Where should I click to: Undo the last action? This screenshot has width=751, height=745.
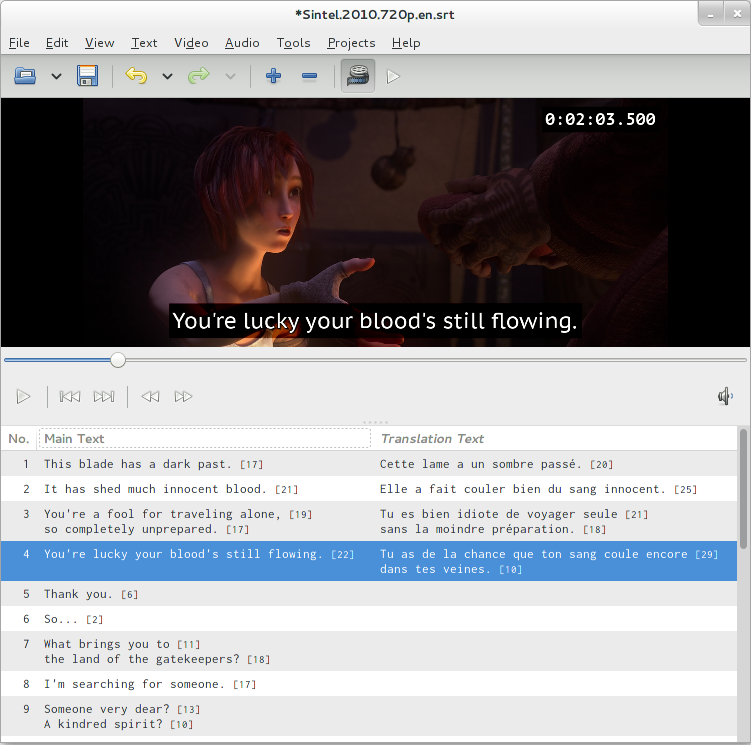tap(136, 76)
